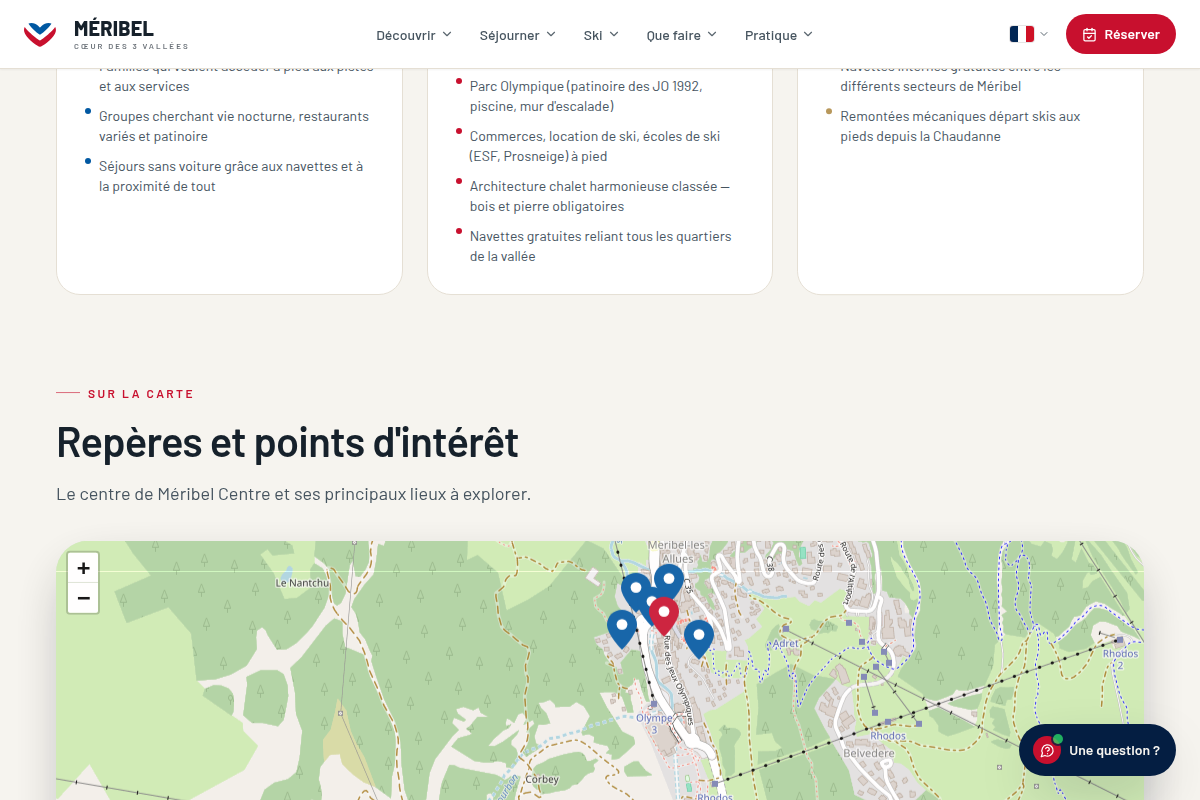Click the text about Parc Olympique patinoire
1200x800 pixels.
tap(586, 96)
